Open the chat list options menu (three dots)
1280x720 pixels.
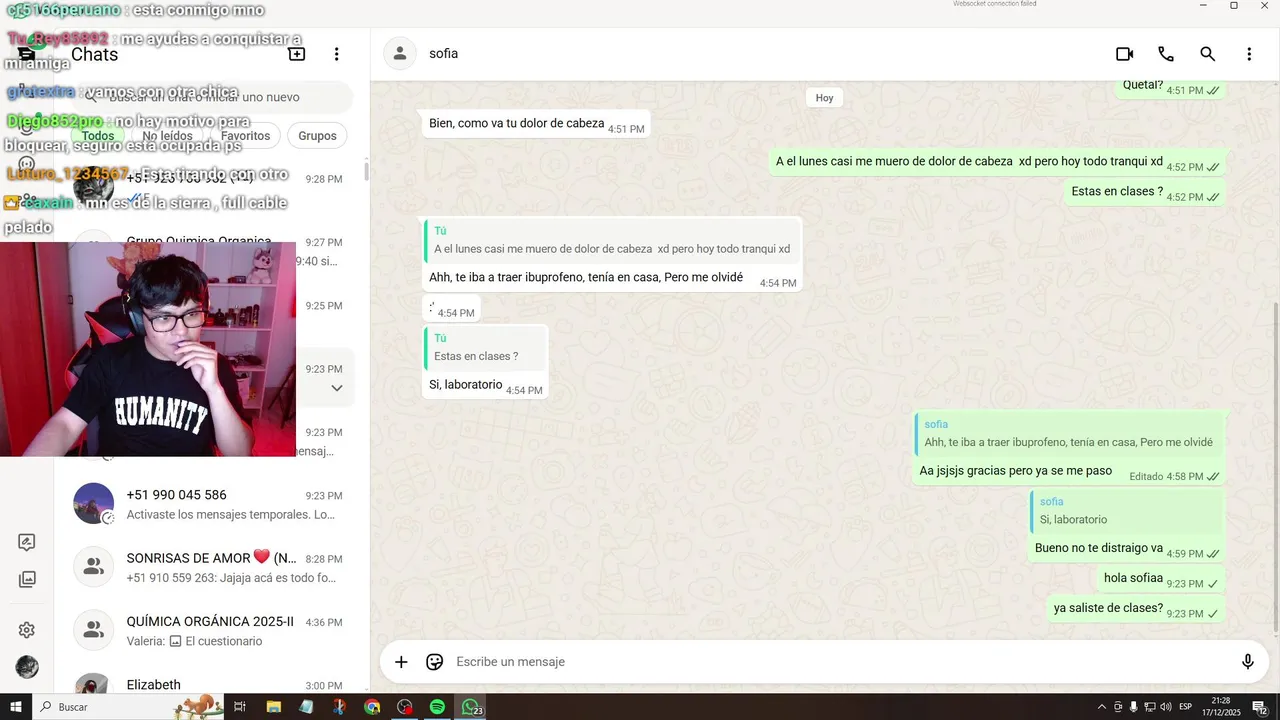click(337, 54)
